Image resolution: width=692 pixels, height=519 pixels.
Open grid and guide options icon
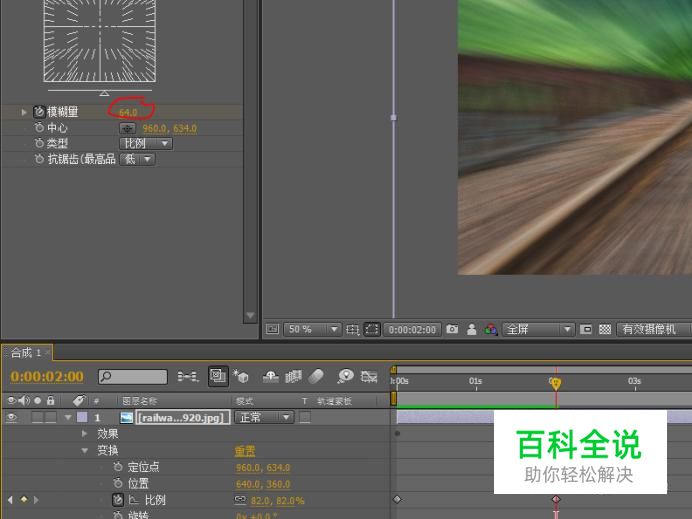coord(352,330)
